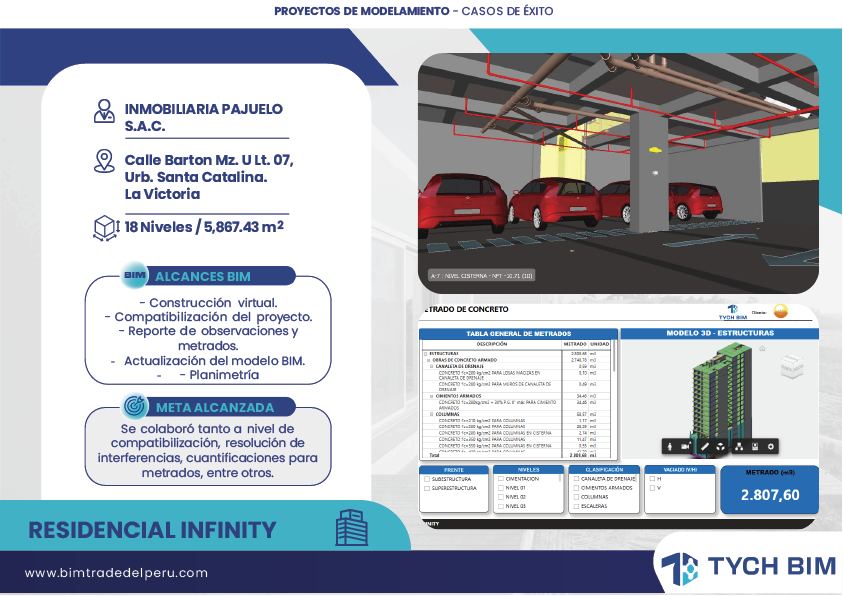Open the properties panel icon in viewer toolbar
Screen dimensions: 843x596
pyautogui.click(x=754, y=446)
